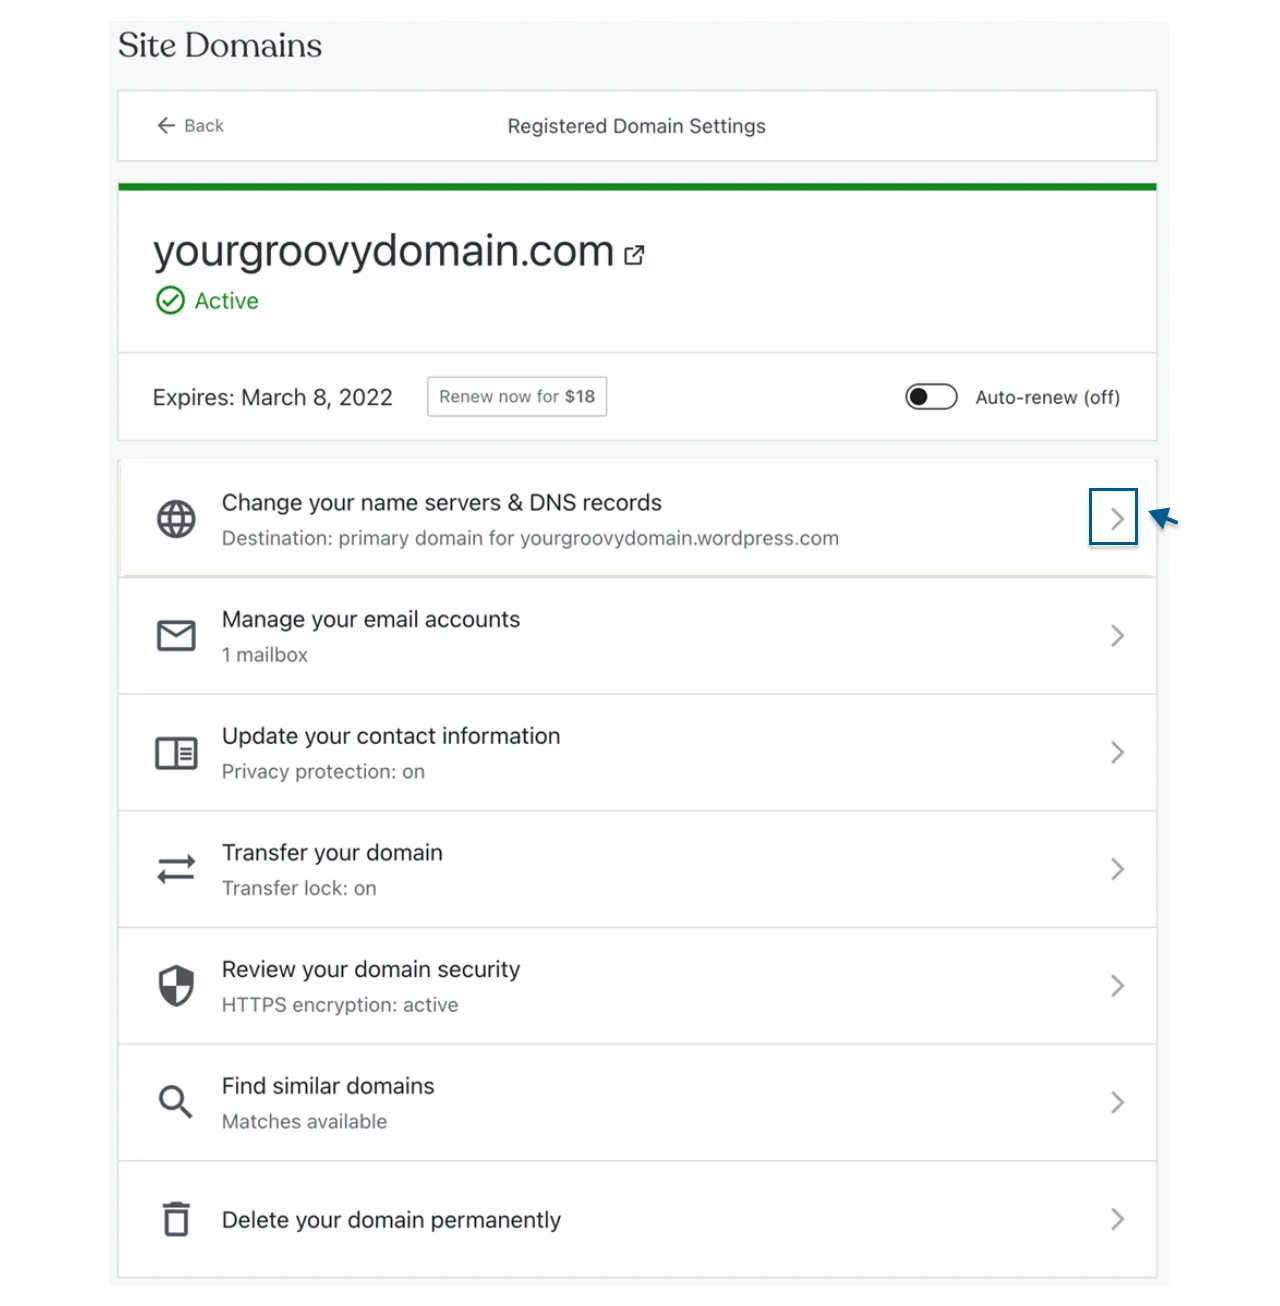Expand chevron on Manage your email accounts row

point(1117,636)
